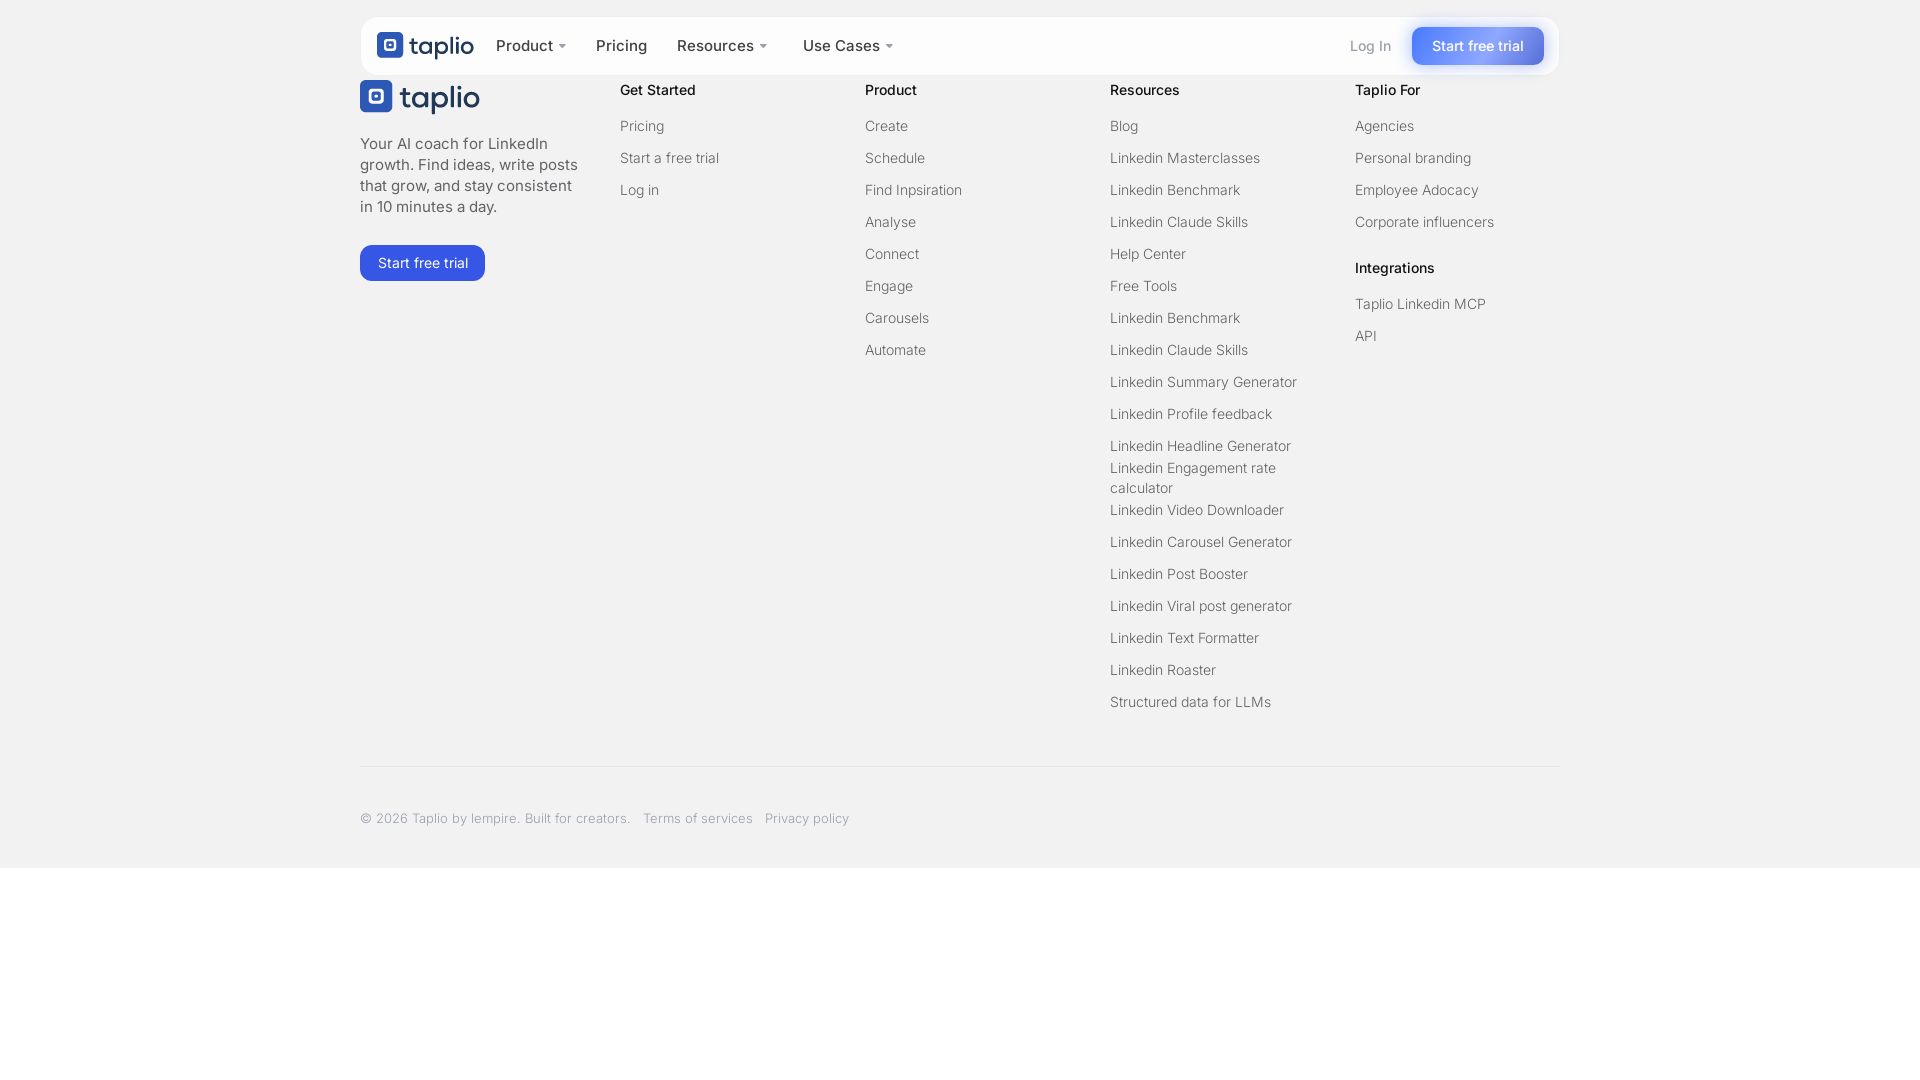
Task: Open Structured data for LLMs
Action: click(x=1190, y=702)
